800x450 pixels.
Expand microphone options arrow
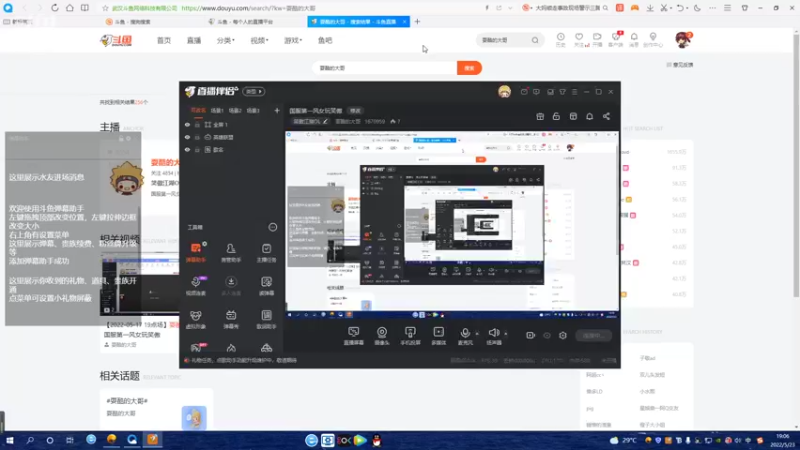coord(477,334)
